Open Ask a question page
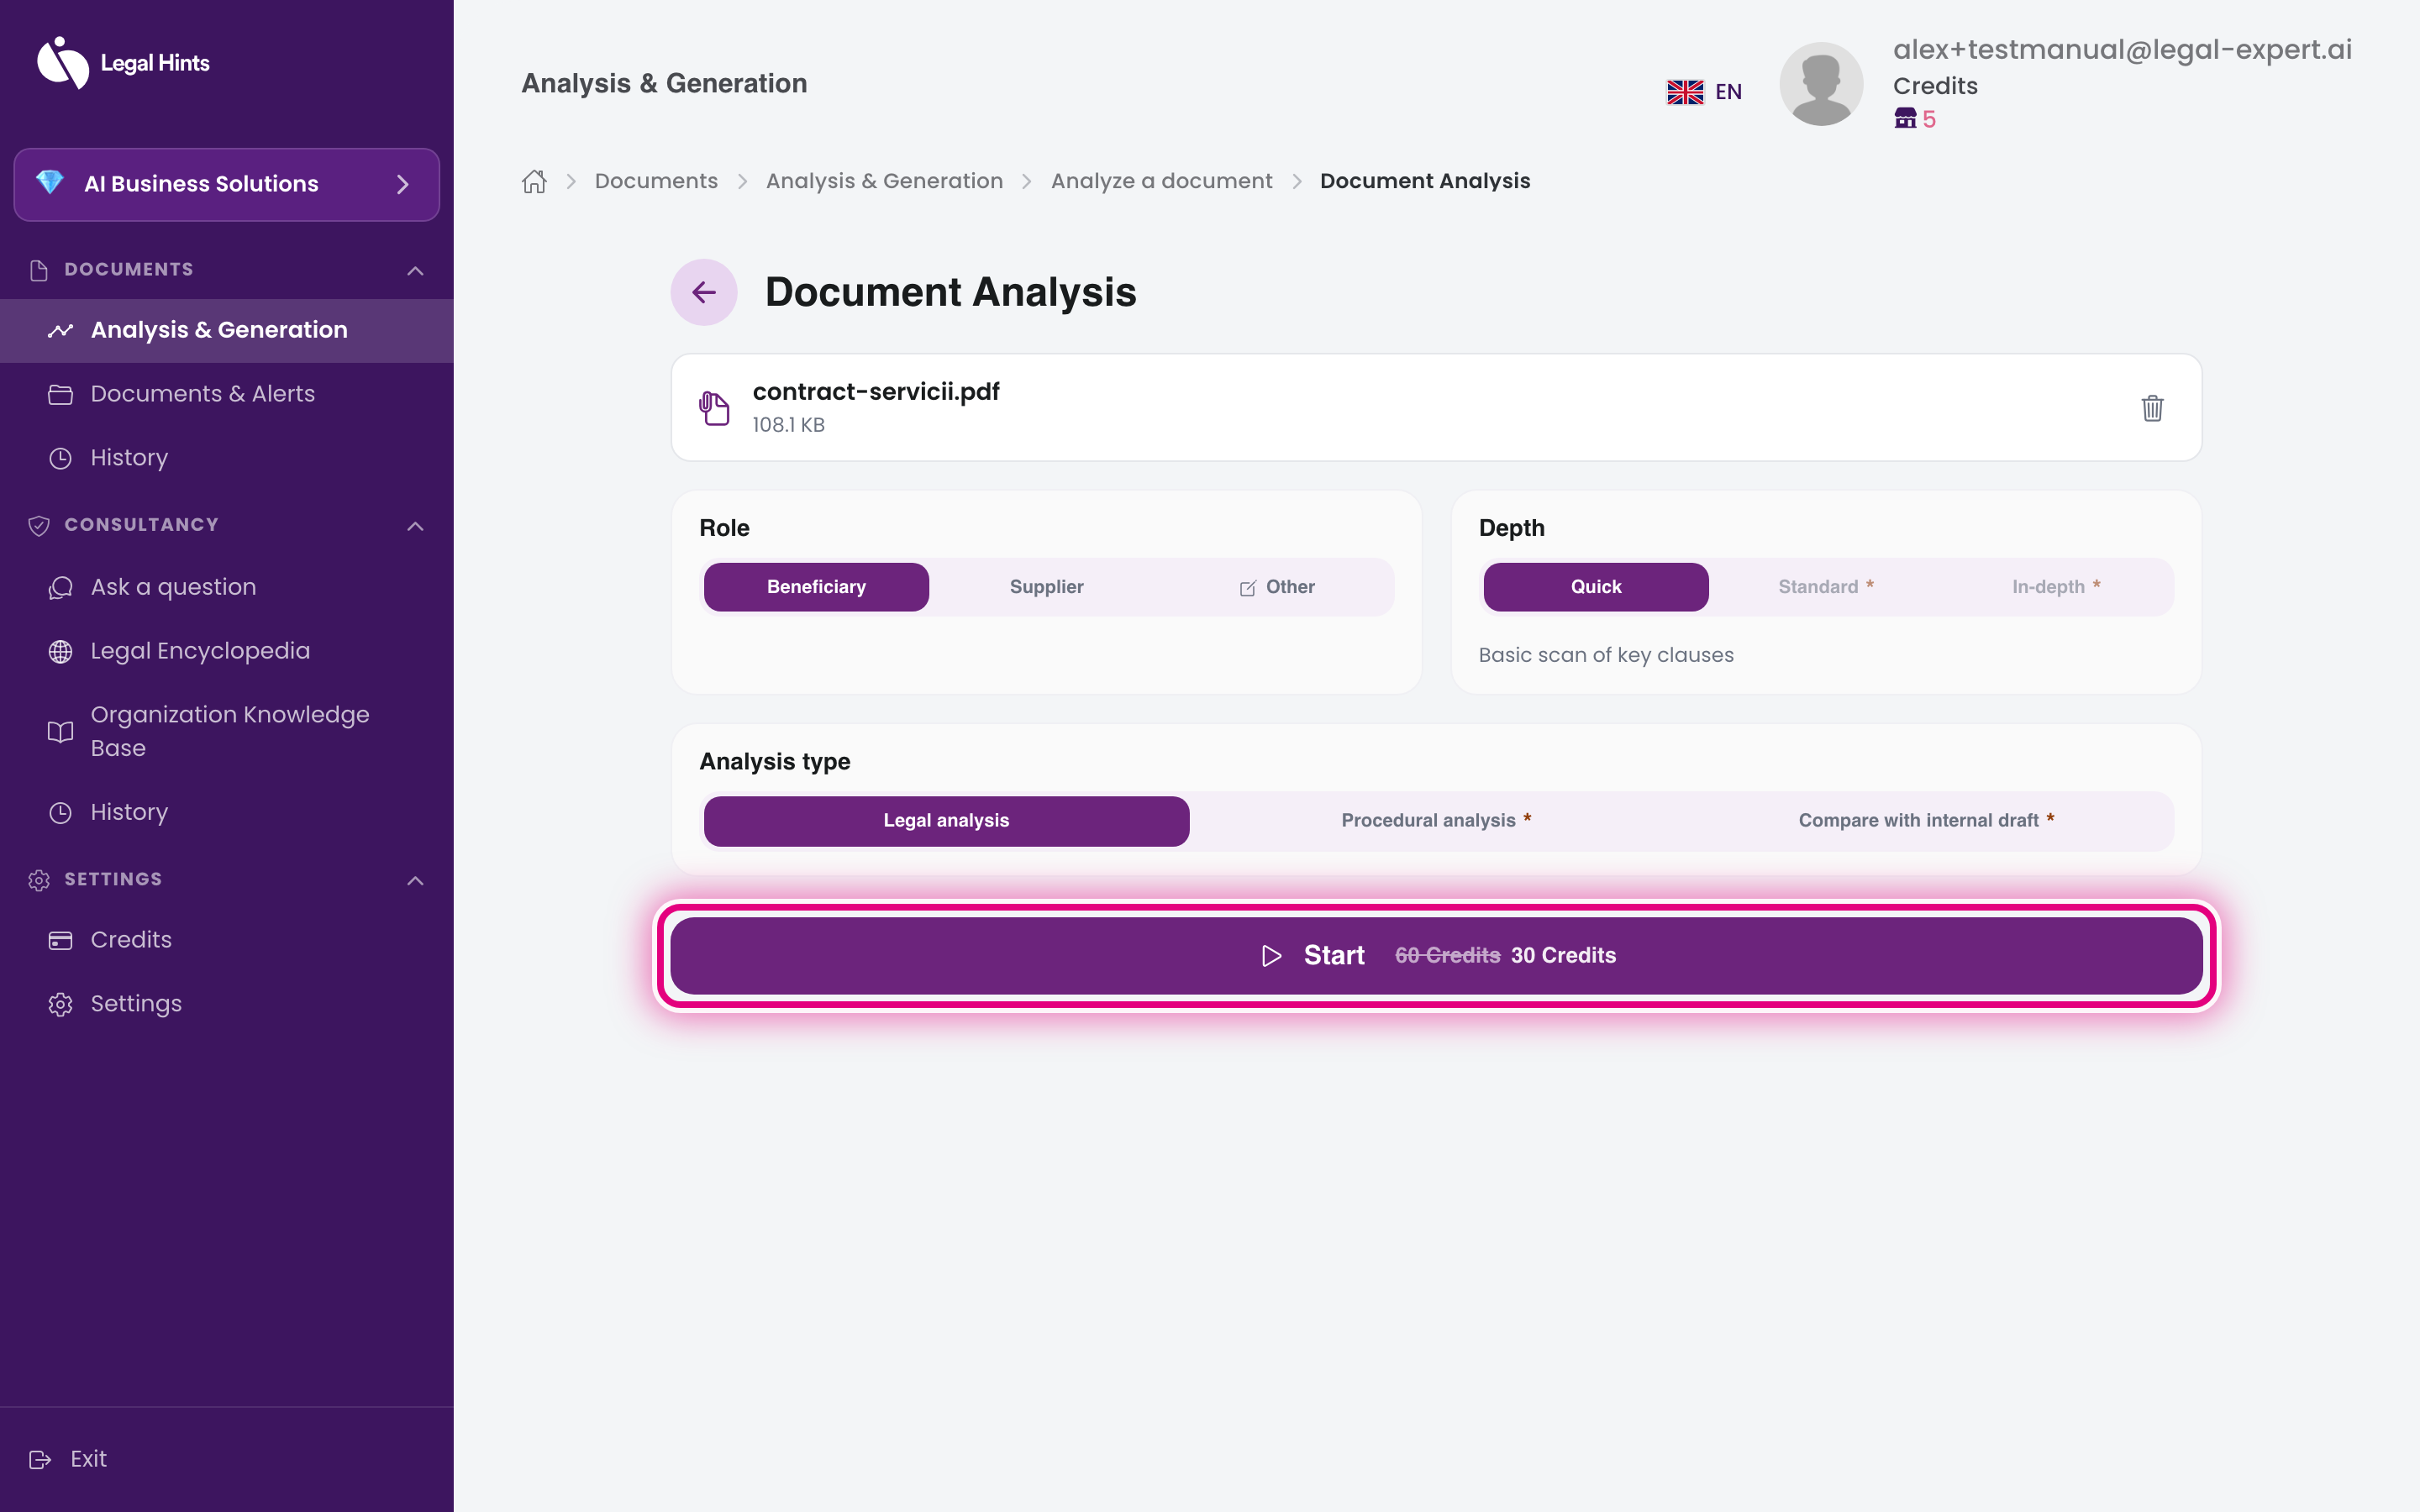Screen dimensions: 2420x1512 tap(227, 587)
